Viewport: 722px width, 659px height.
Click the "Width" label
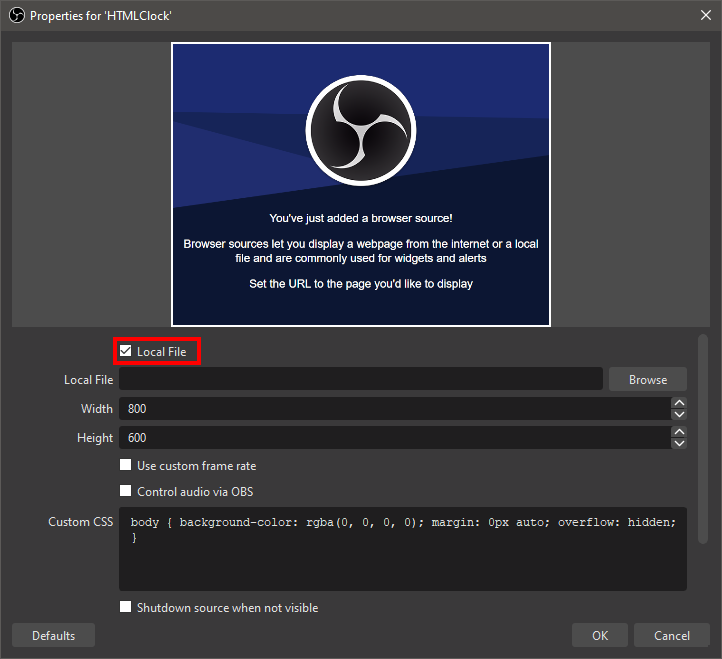click(x=97, y=408)
